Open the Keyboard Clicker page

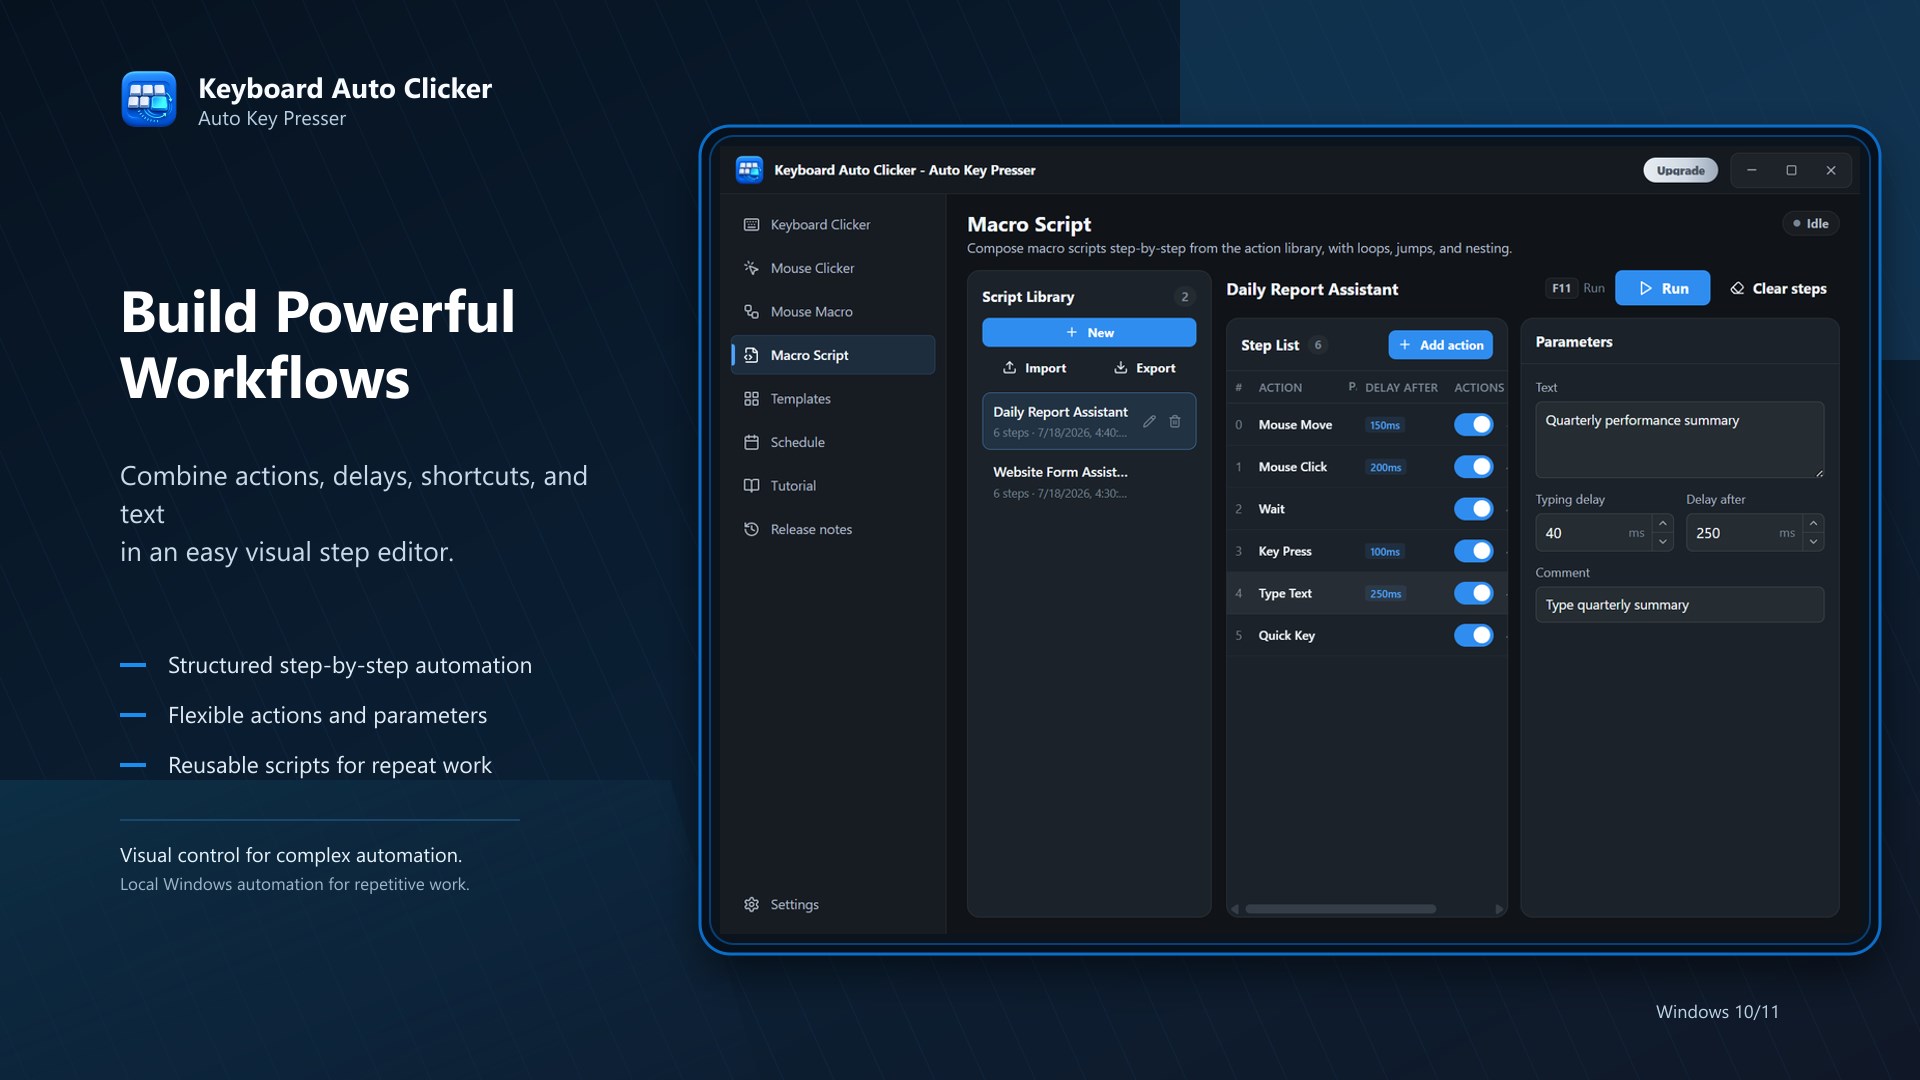click(x=833, y=225)
